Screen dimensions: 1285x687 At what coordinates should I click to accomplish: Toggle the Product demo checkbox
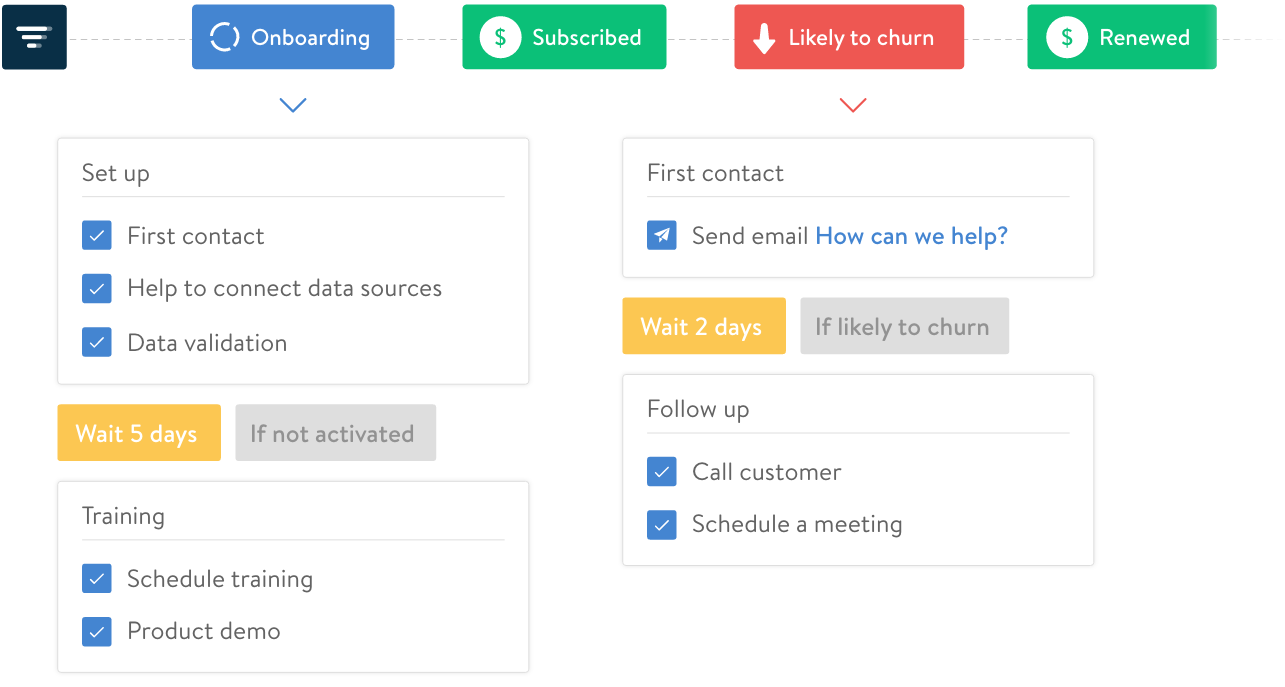click(97, 632)
